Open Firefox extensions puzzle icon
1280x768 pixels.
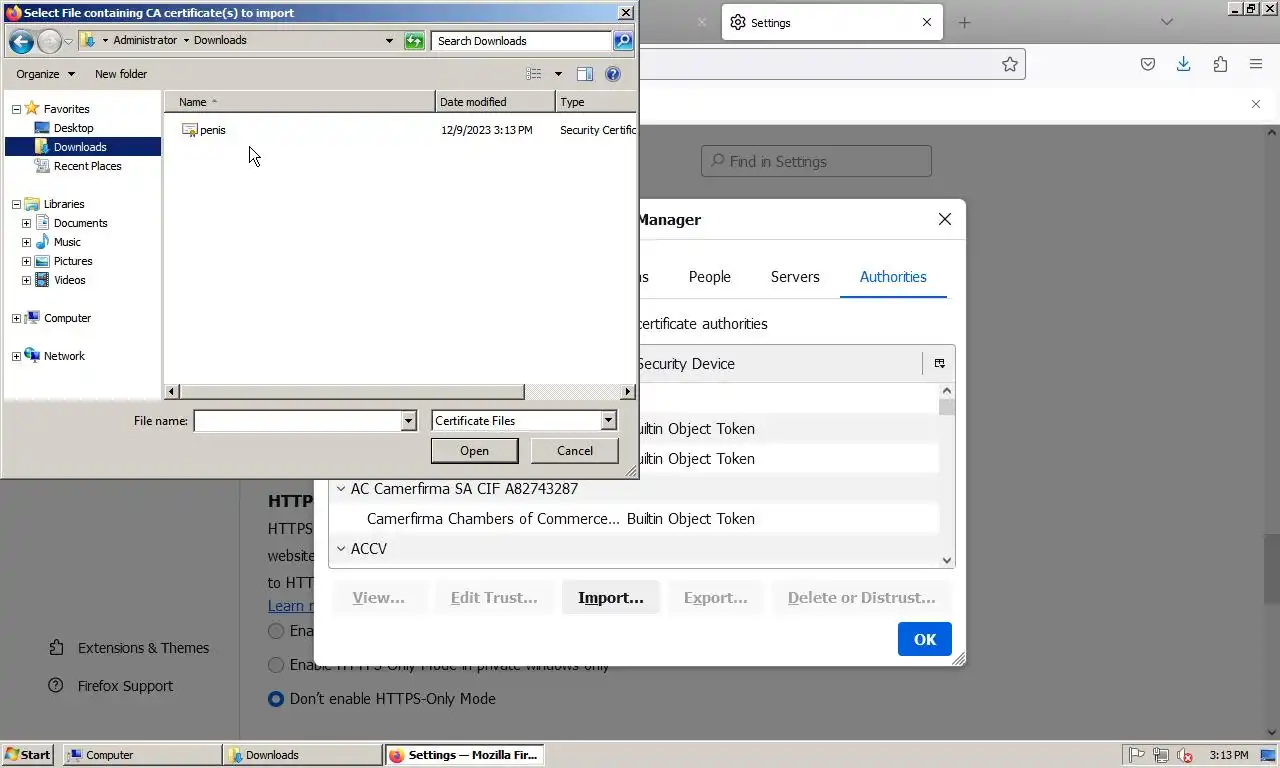pyautogui.click(x=1220, y=64)
